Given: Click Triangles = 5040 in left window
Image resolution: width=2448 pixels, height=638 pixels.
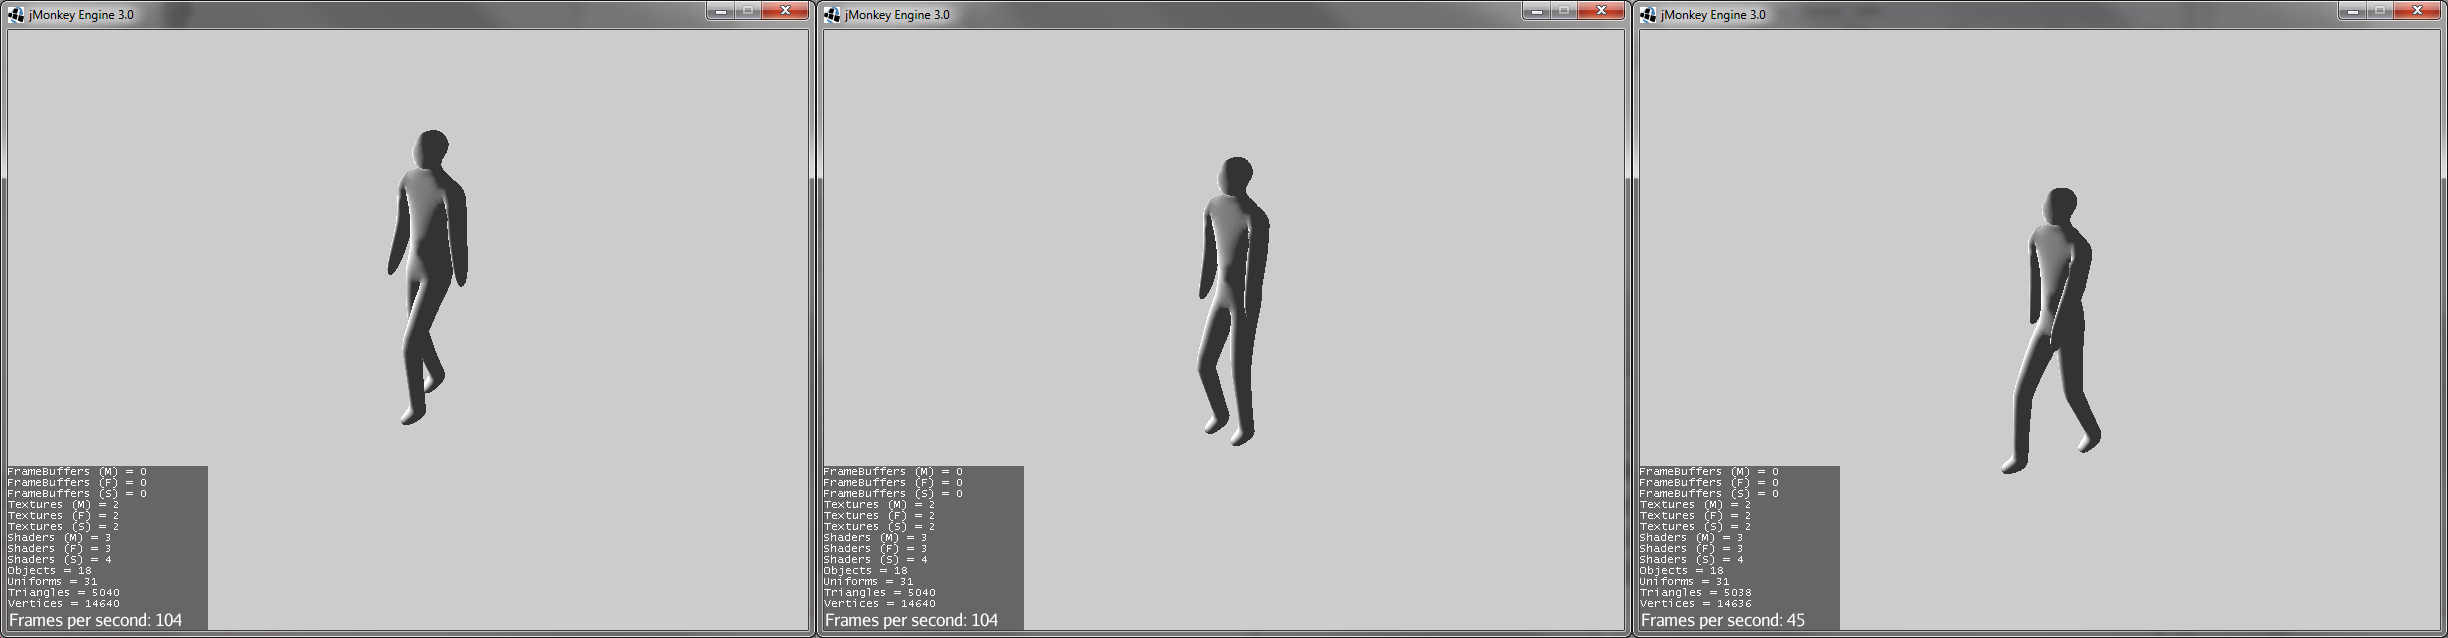Looking at the screenshot, I should (63, 593).
